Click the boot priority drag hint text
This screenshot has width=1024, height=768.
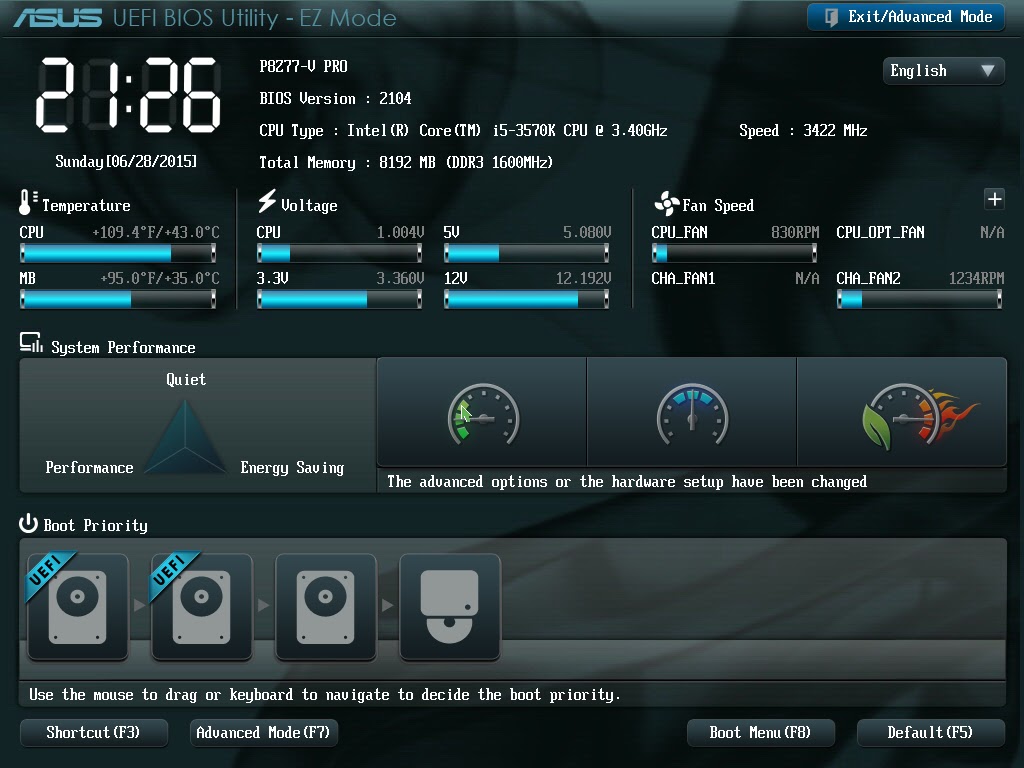(325, 695)
